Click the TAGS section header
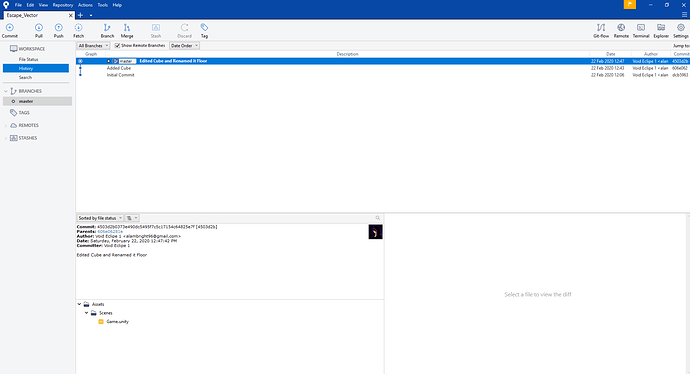The height and width of the screenshot is (374, 690). 24,113
